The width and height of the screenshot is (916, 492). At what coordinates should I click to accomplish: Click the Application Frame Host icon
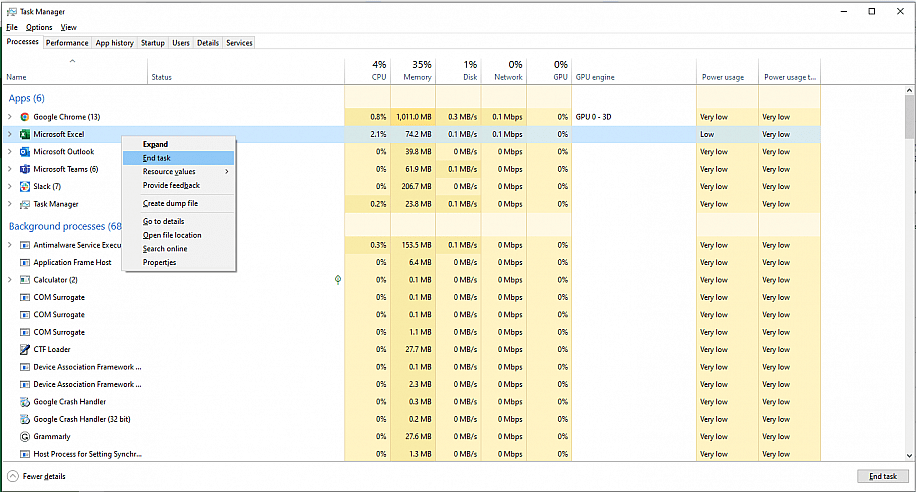(x=25, y=262)
